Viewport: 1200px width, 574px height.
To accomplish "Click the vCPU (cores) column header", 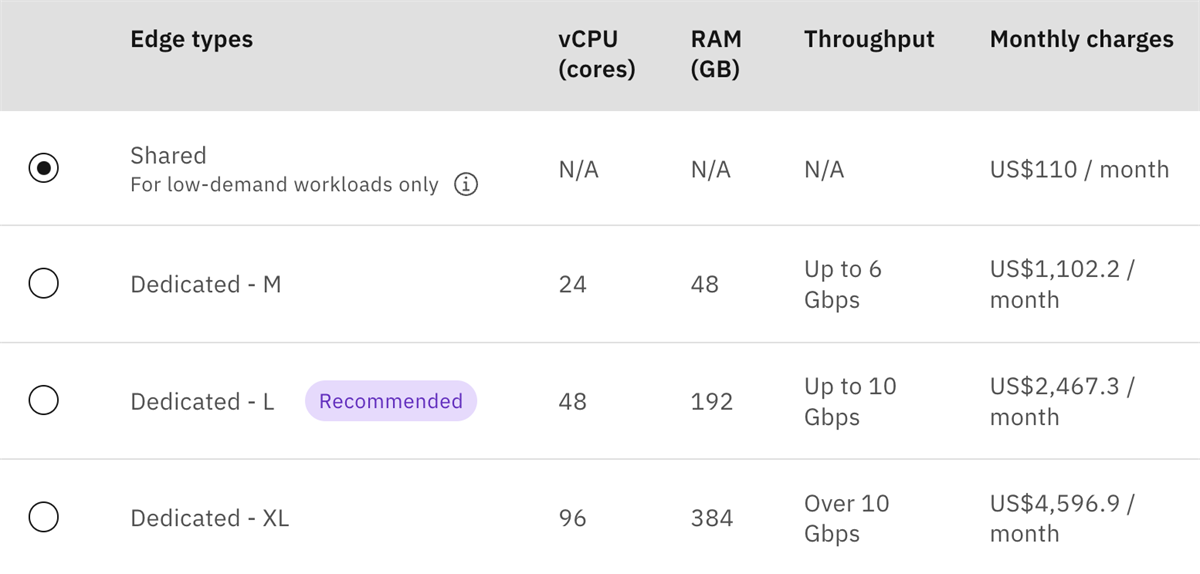I will (x=597, y=55).
